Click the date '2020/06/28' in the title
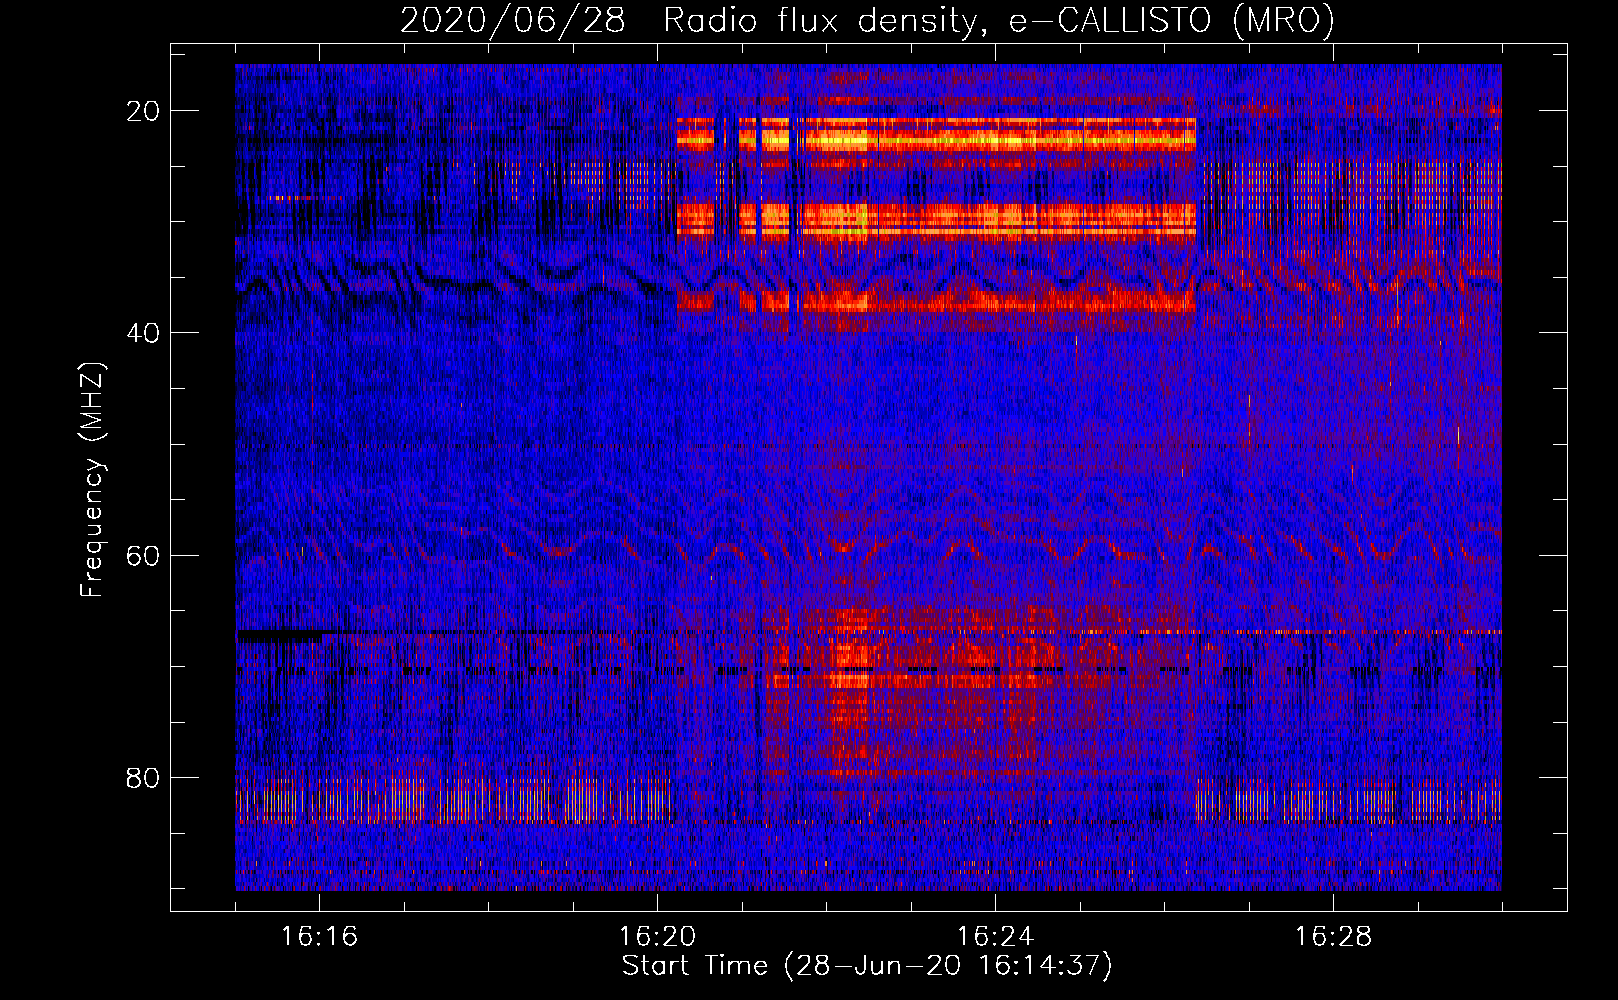The height and width of the screenshot is (1000, 1618). [x=513, y=21]
